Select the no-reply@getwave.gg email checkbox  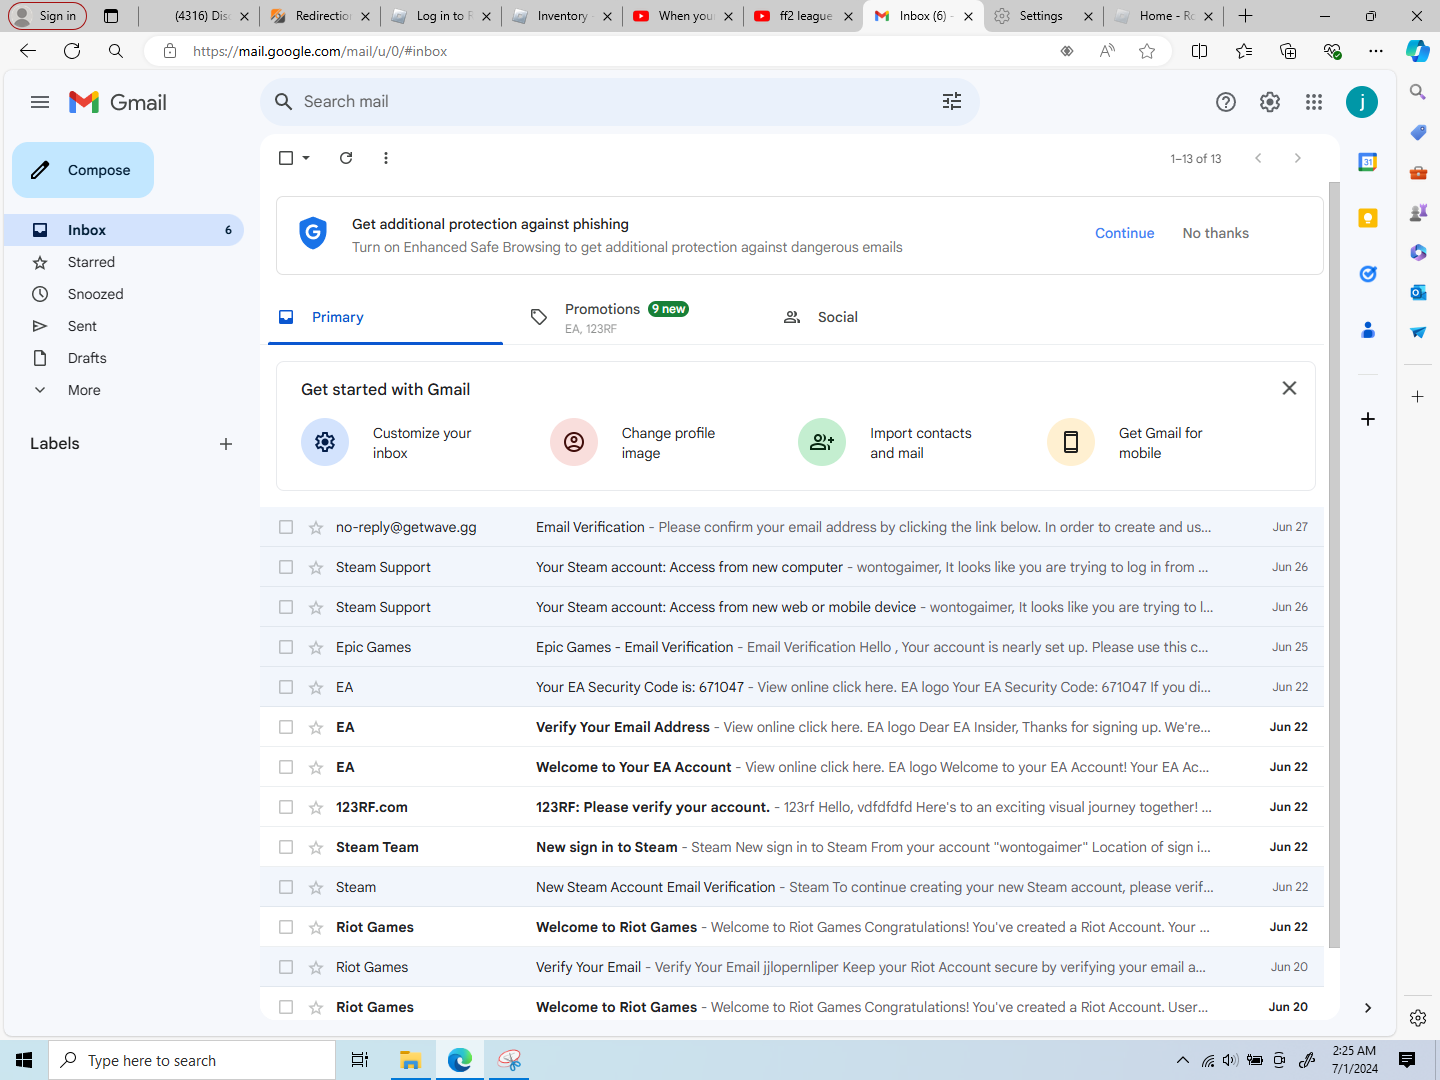coord(286,527)
